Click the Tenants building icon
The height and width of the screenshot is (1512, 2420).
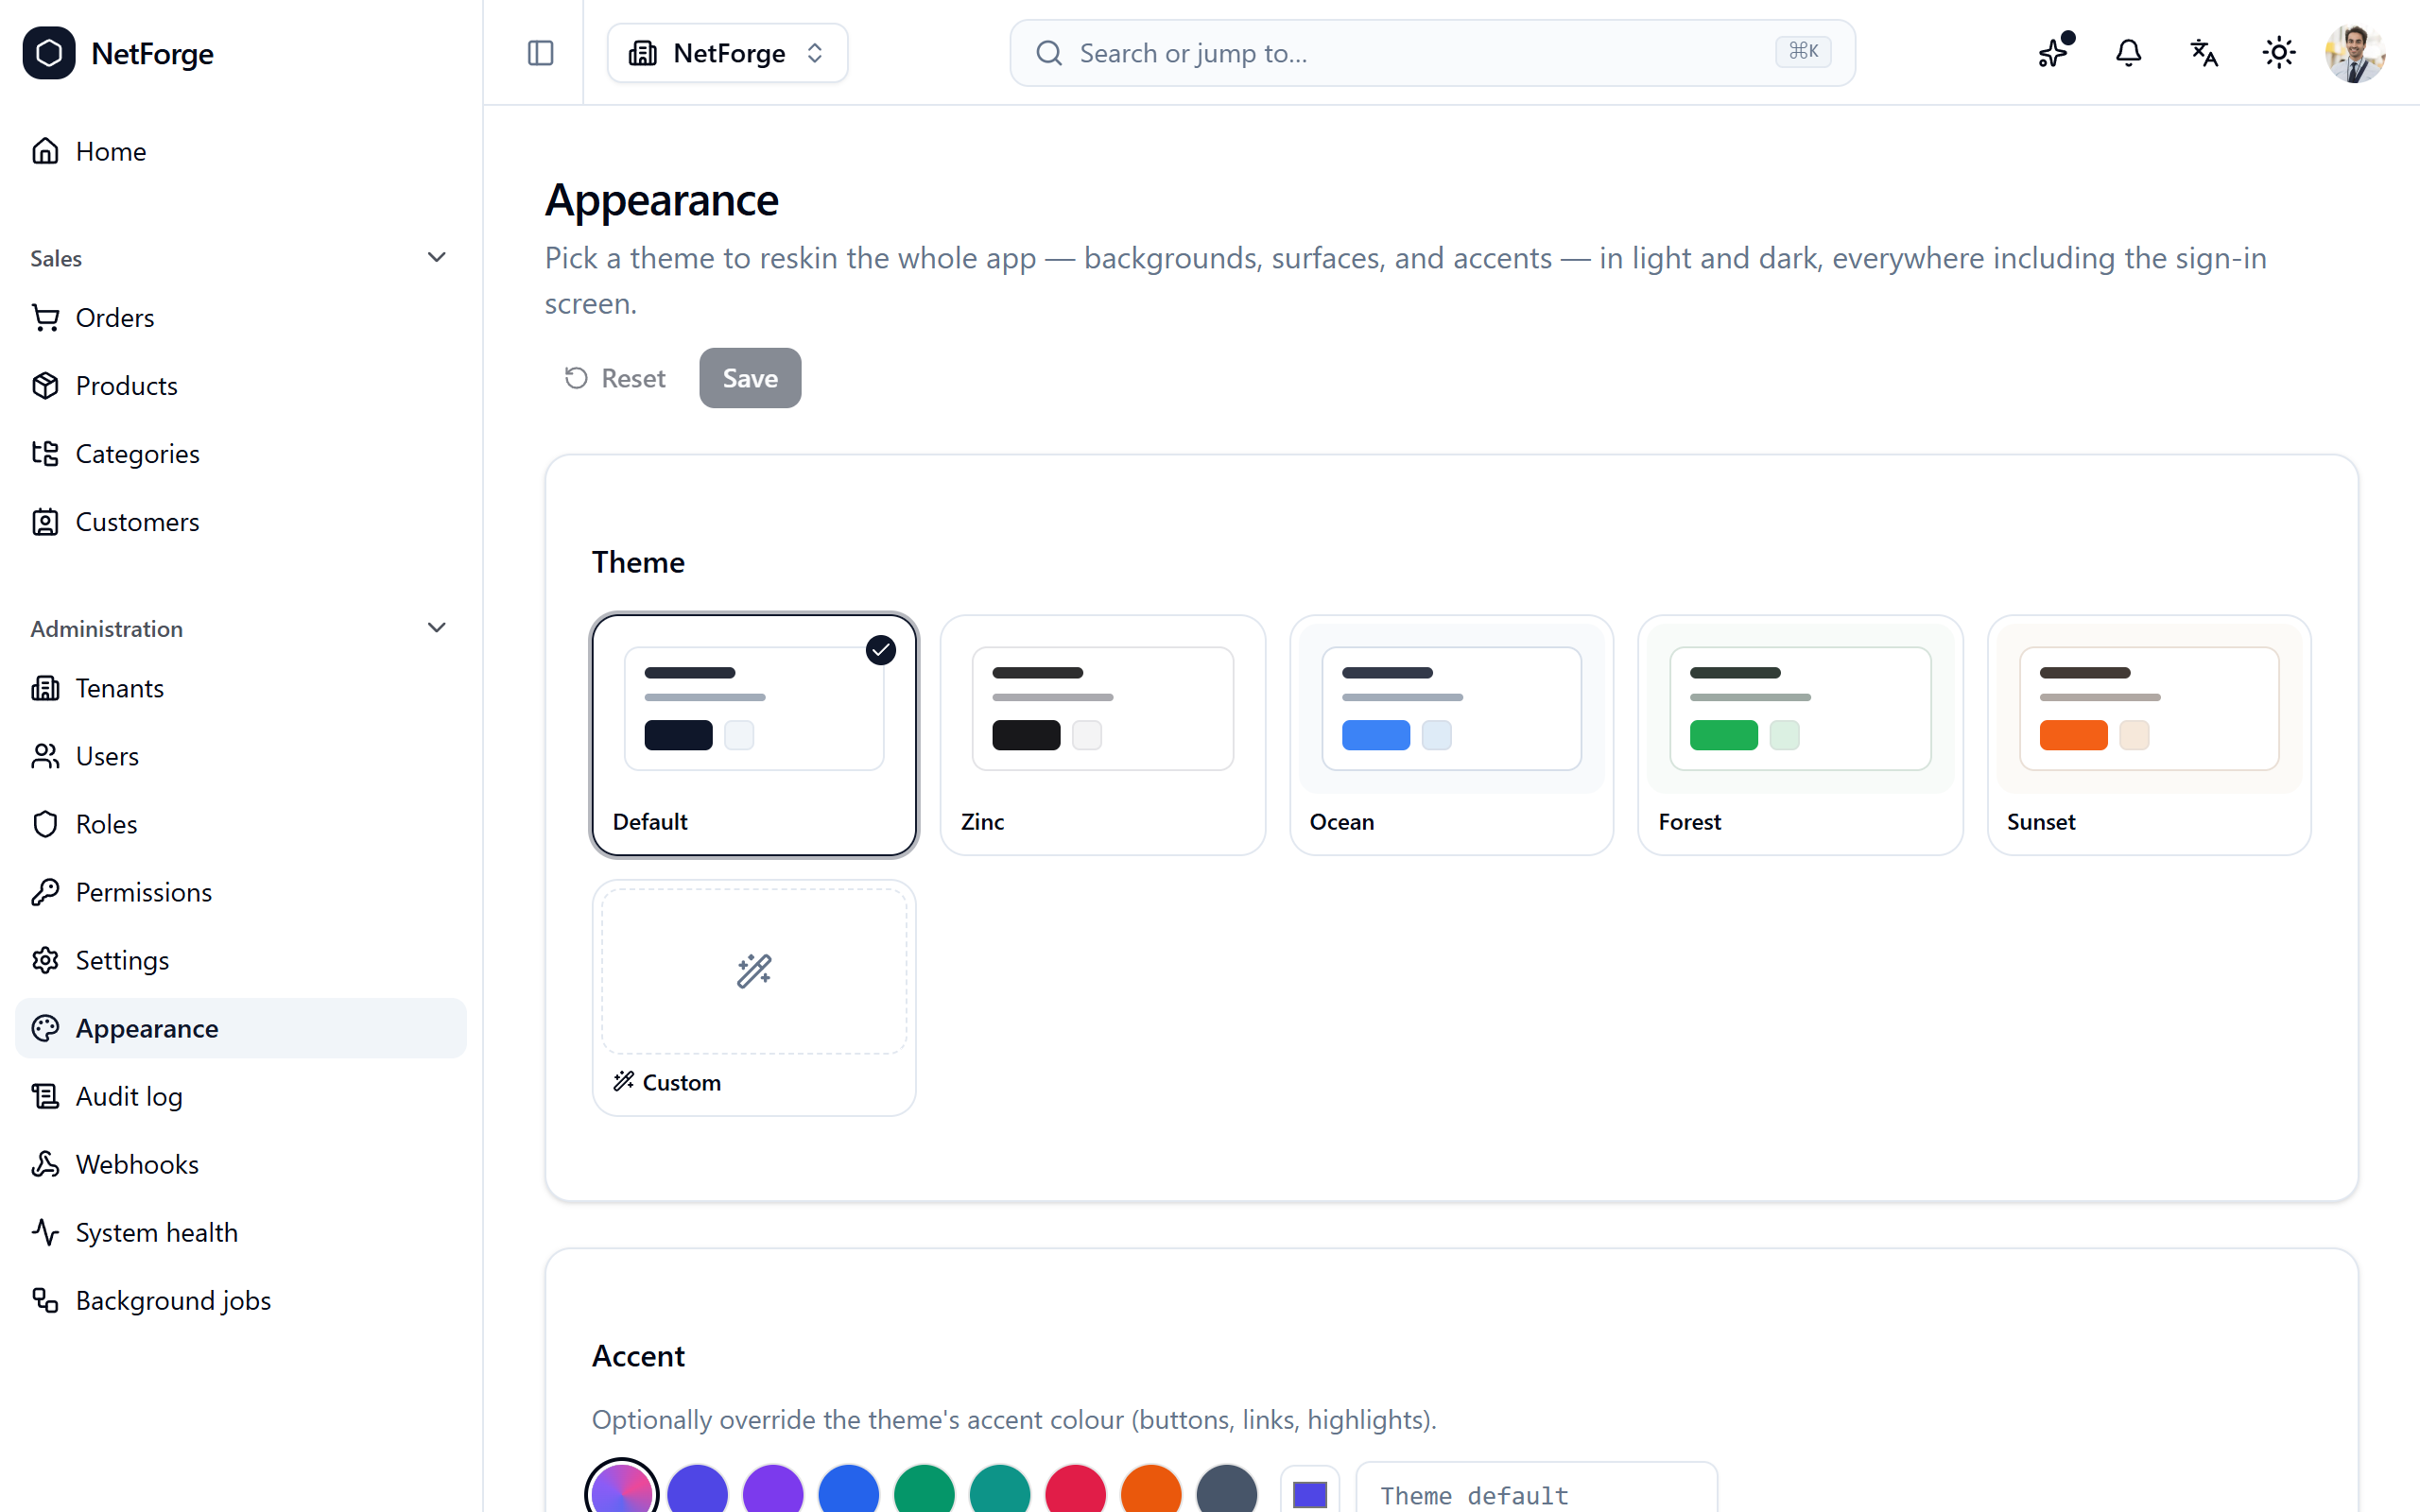click(x=45, y=688)
